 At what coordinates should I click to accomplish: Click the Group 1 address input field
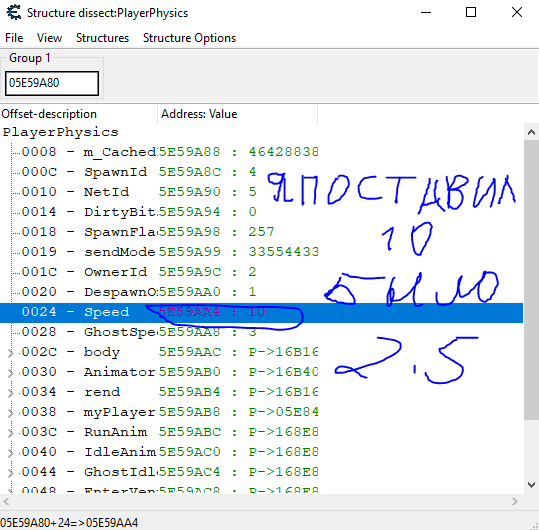(x=52, y=83)
